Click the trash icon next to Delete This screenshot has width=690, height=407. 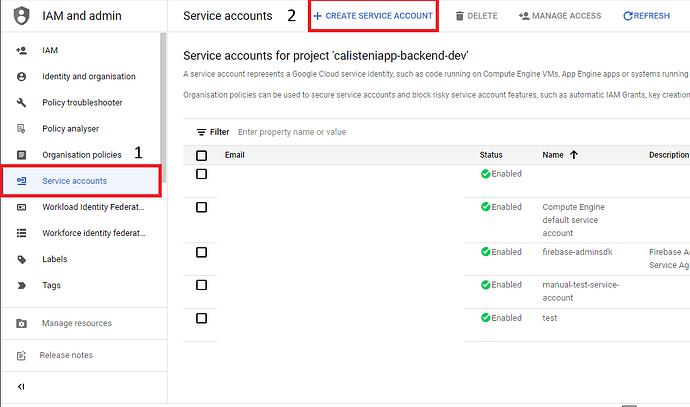tap(459, 16)
